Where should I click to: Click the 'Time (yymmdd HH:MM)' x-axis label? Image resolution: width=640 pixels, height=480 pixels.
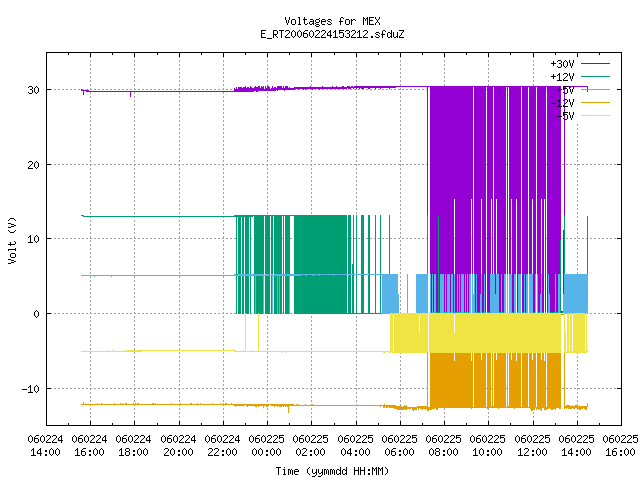coord(332,471)
